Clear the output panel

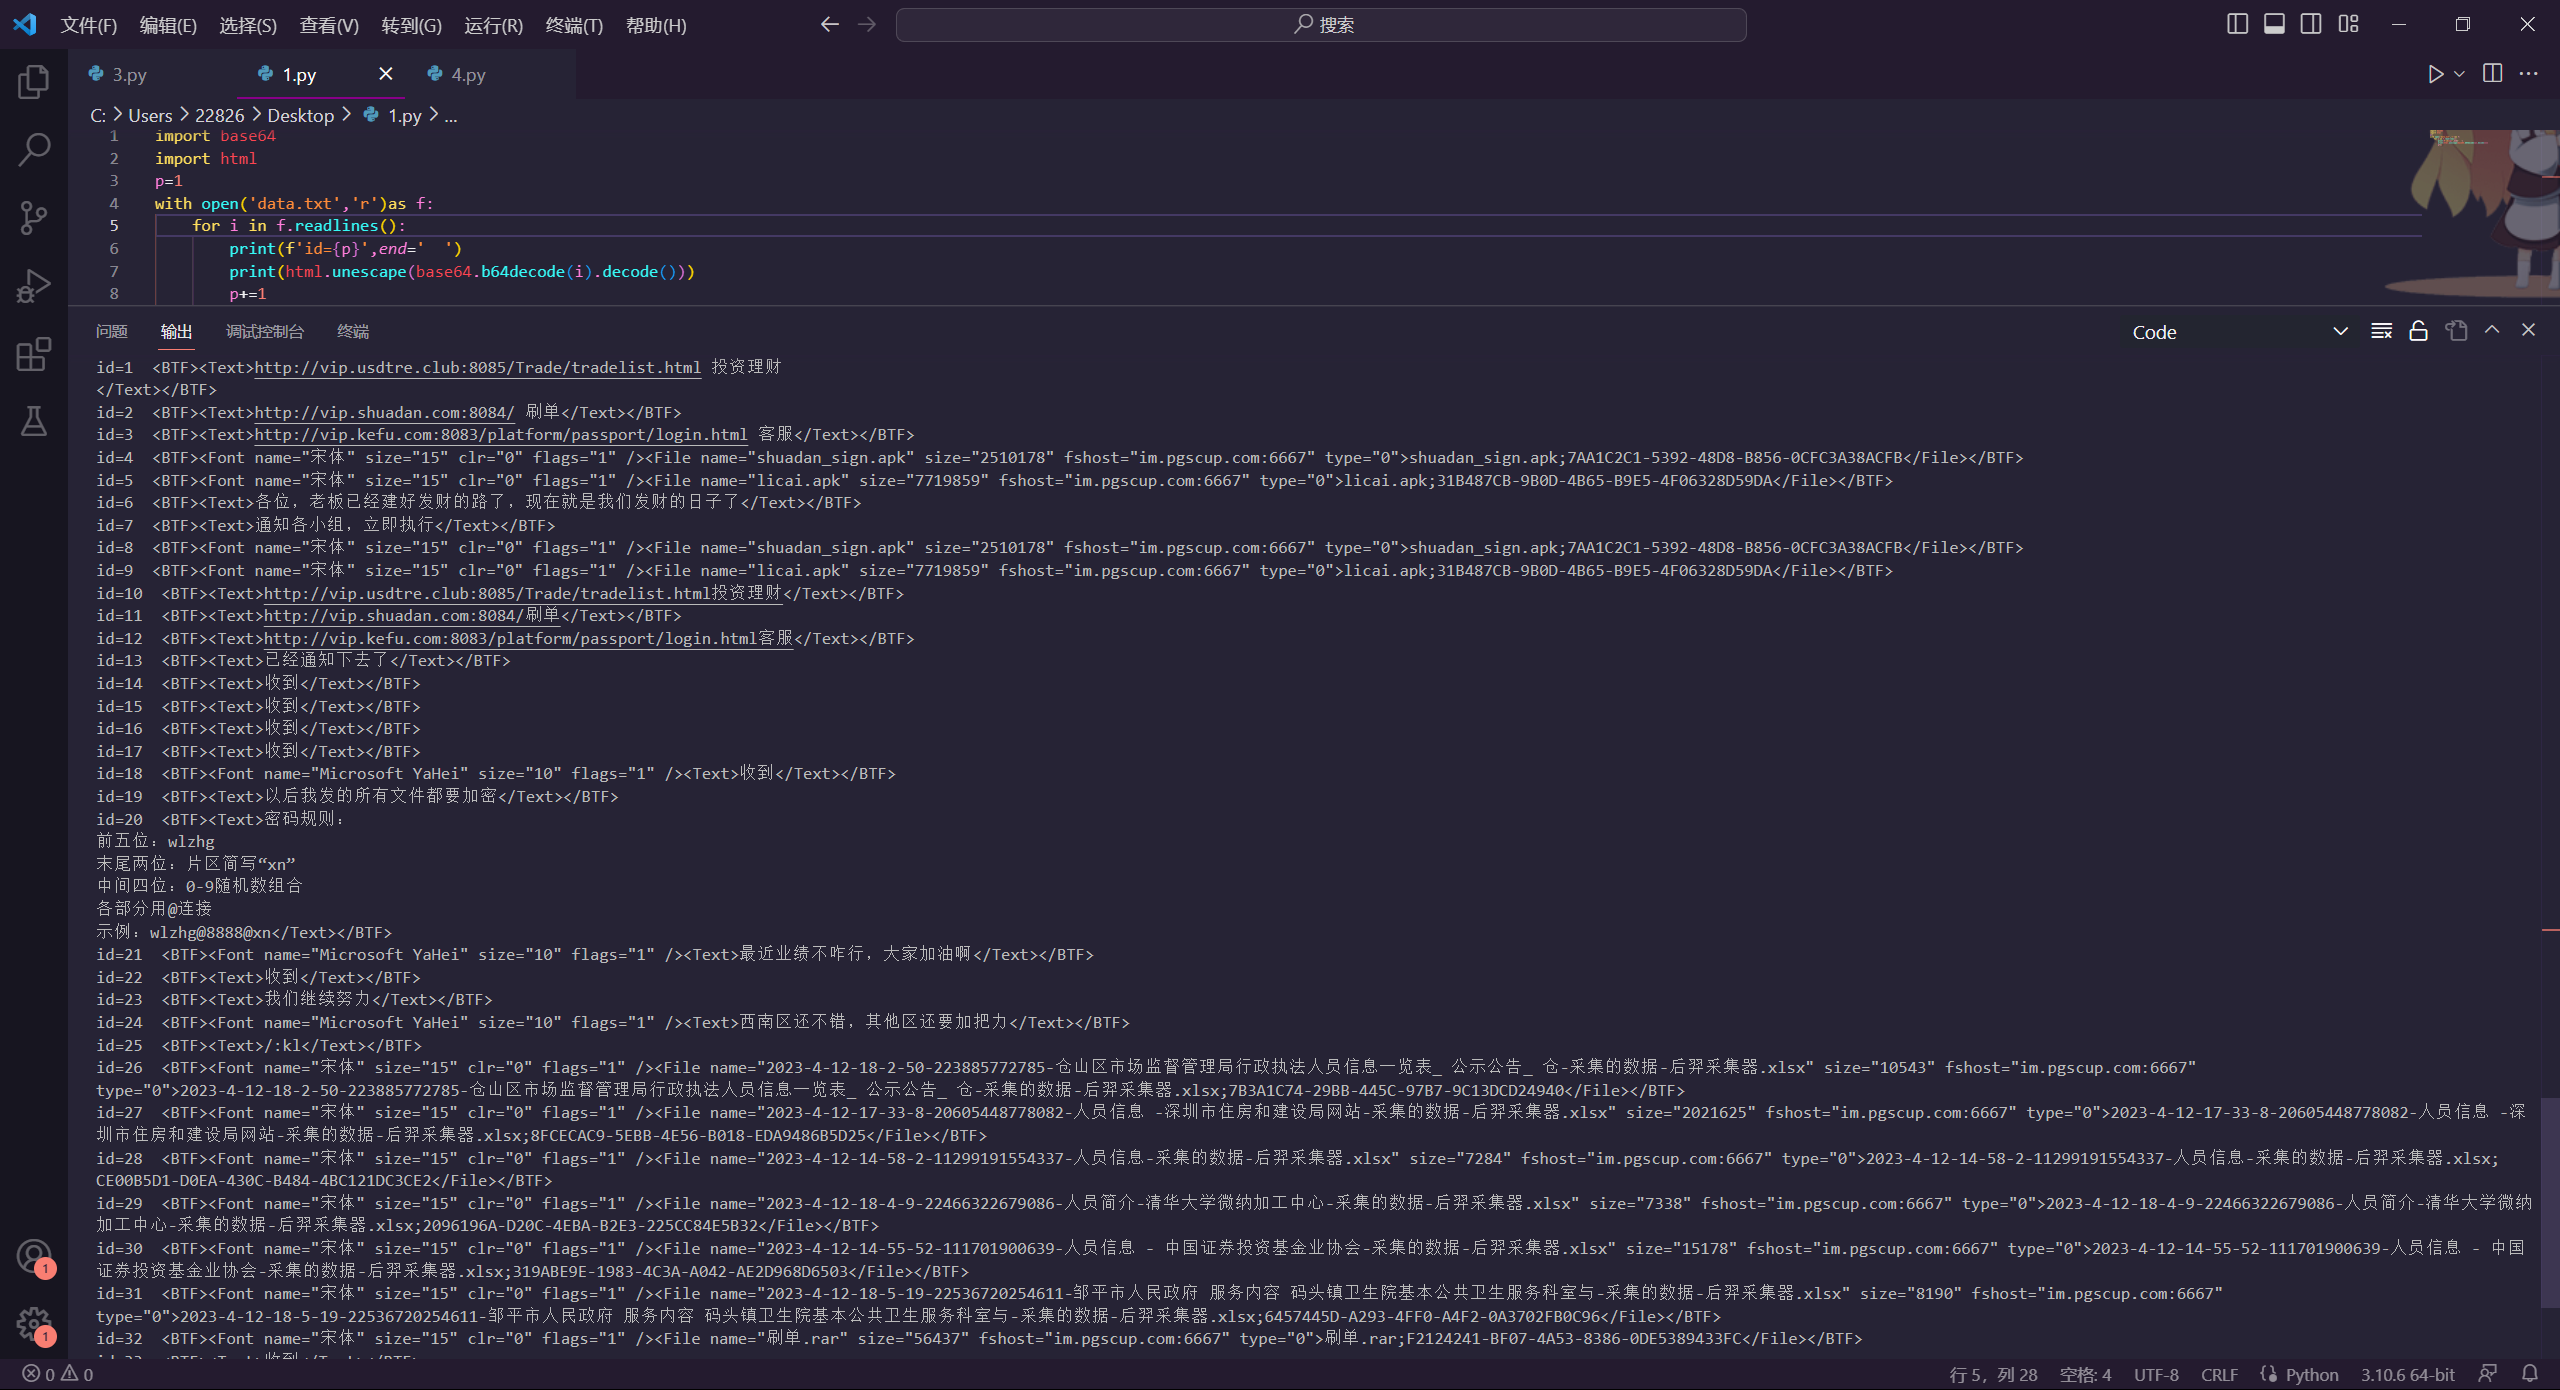tap(2381, 331)
